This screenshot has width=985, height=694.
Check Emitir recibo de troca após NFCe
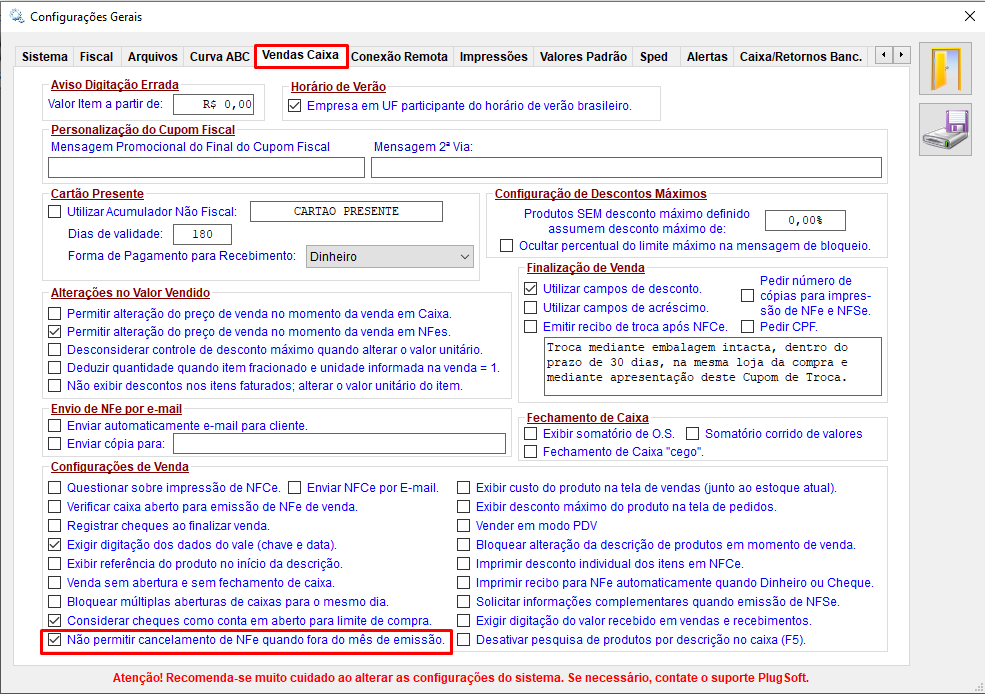click(531, 327)
